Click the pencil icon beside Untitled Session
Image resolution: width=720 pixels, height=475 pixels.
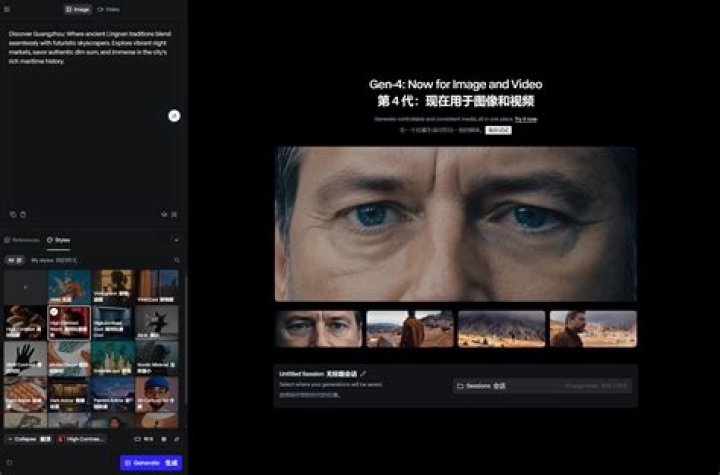(x=363, y=373)
